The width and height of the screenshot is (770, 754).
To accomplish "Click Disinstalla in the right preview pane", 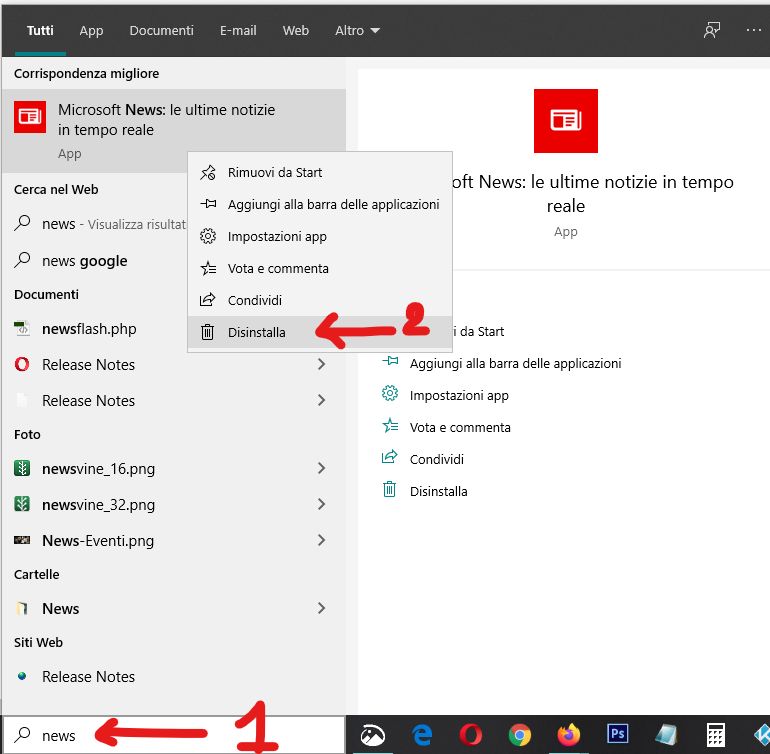I will click(439, 491).
